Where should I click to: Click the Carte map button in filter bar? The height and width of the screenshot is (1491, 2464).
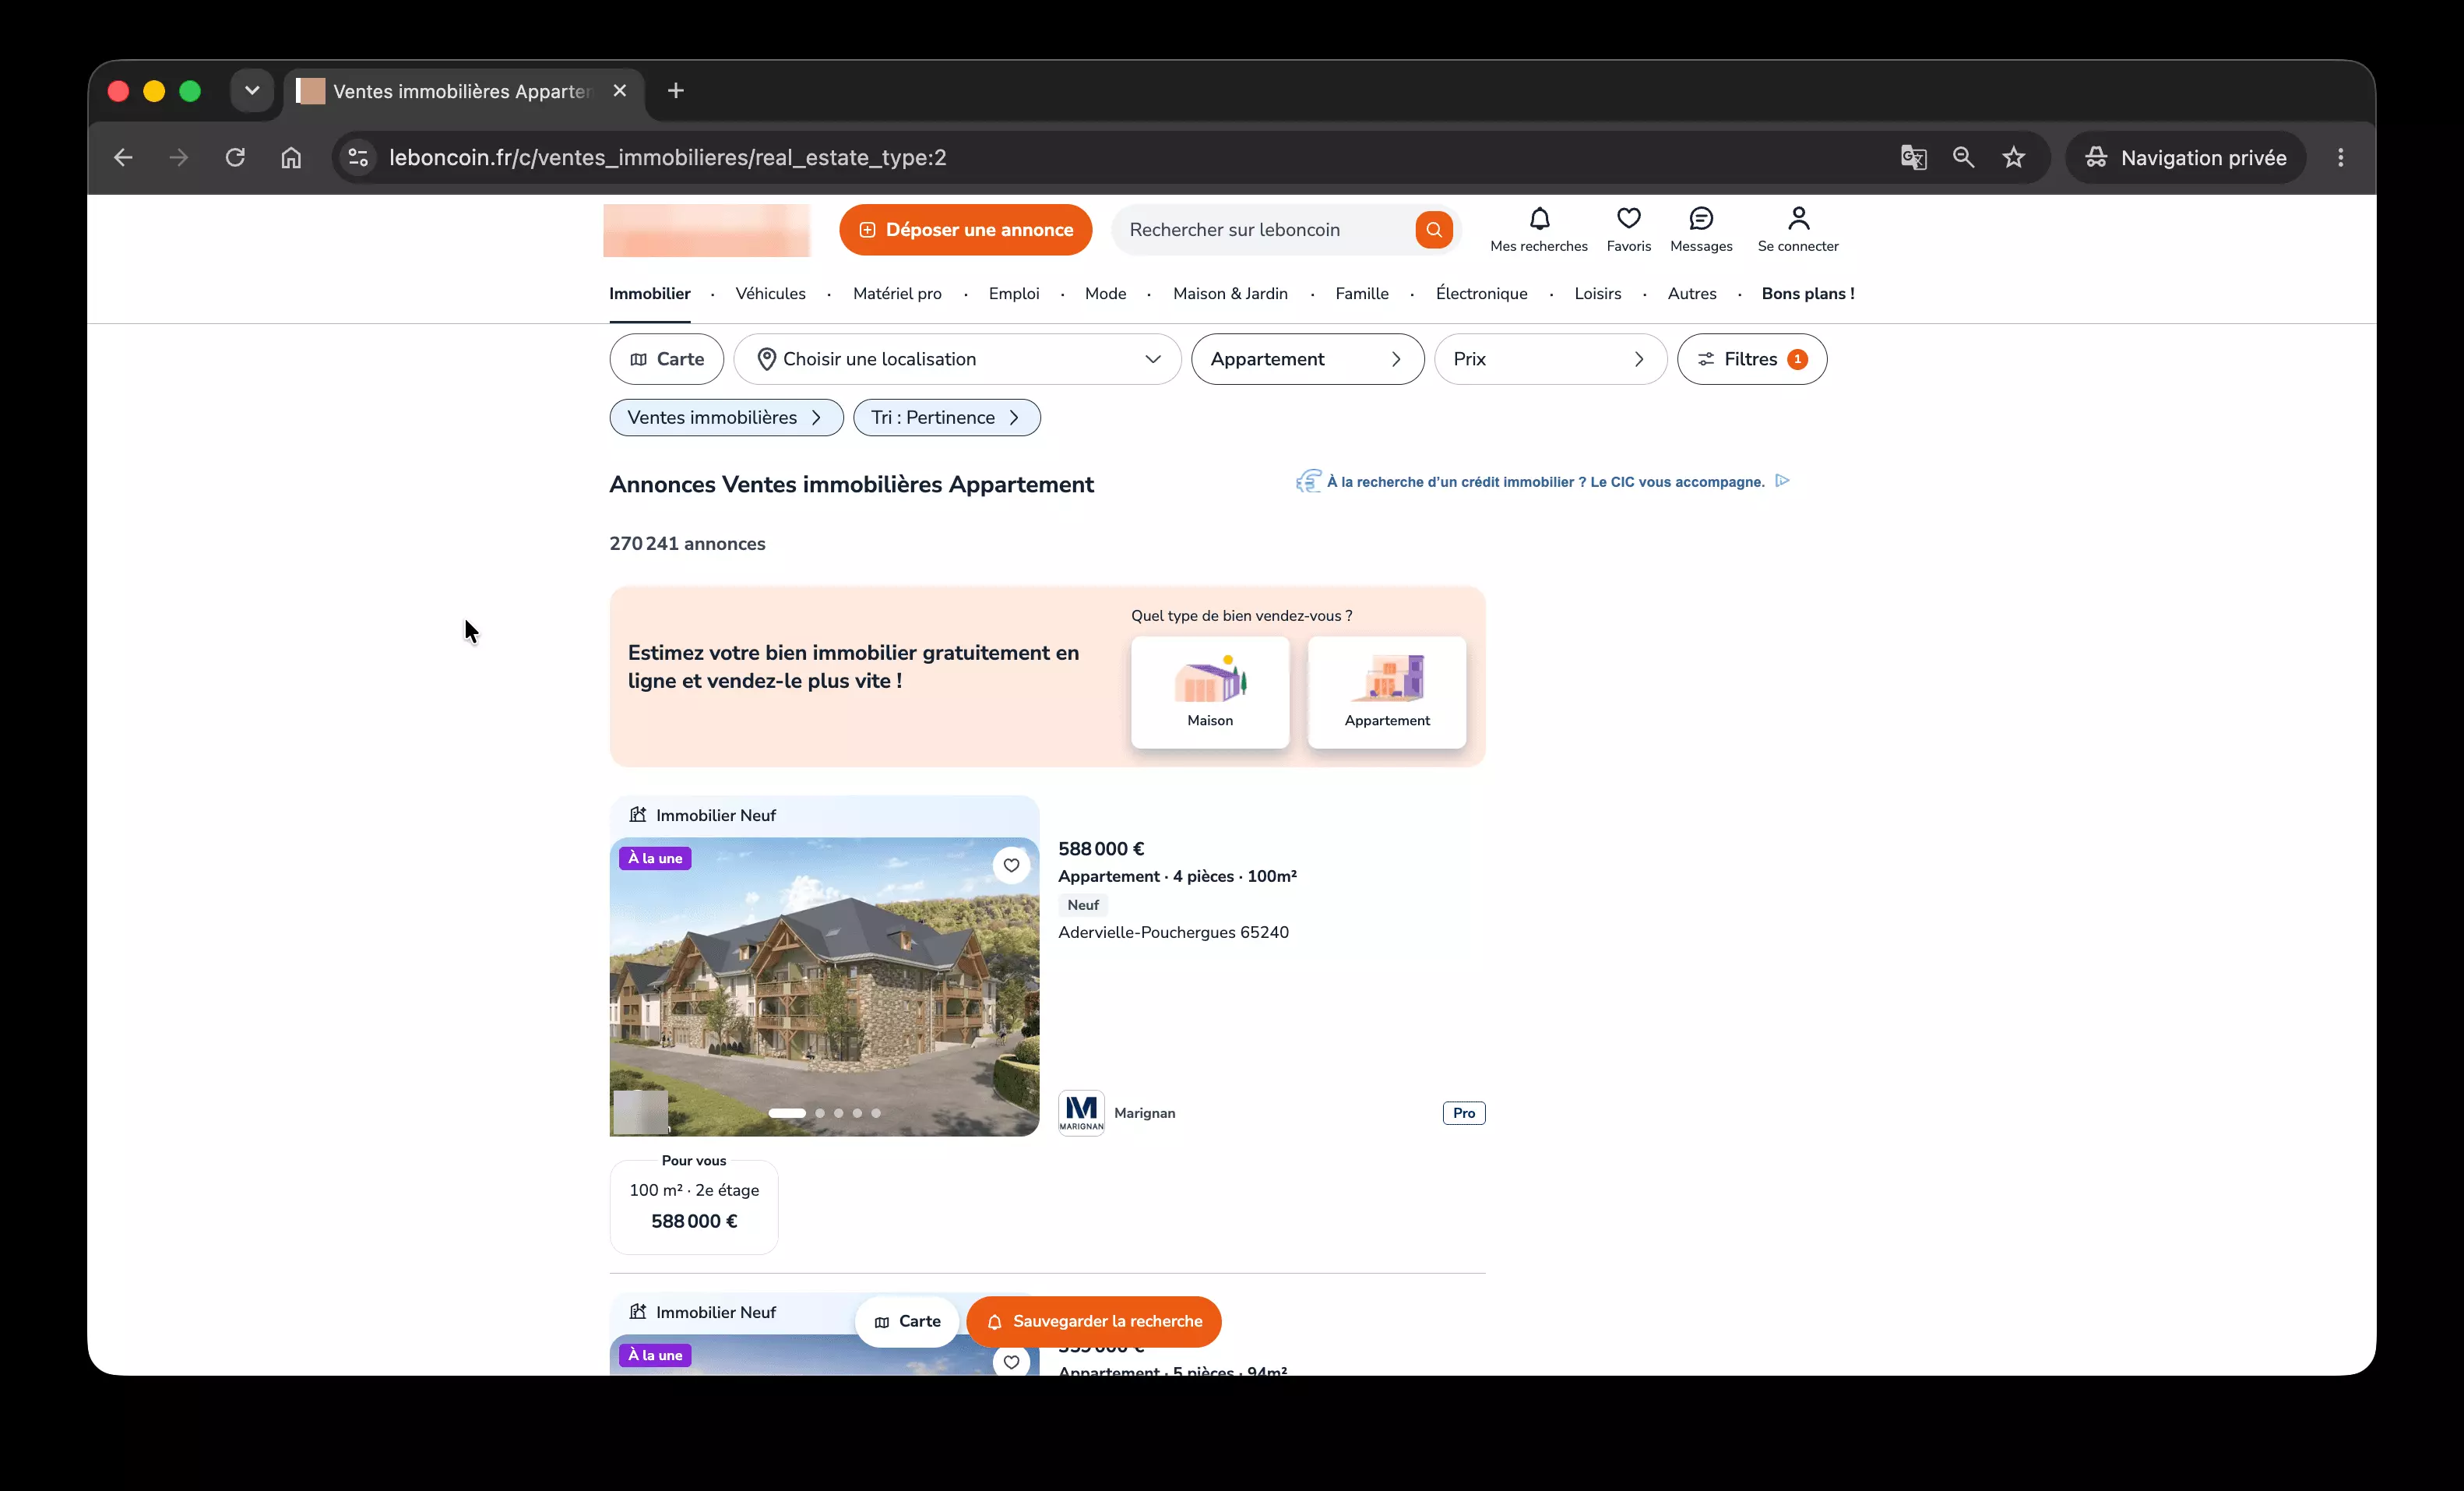(666, 359)
